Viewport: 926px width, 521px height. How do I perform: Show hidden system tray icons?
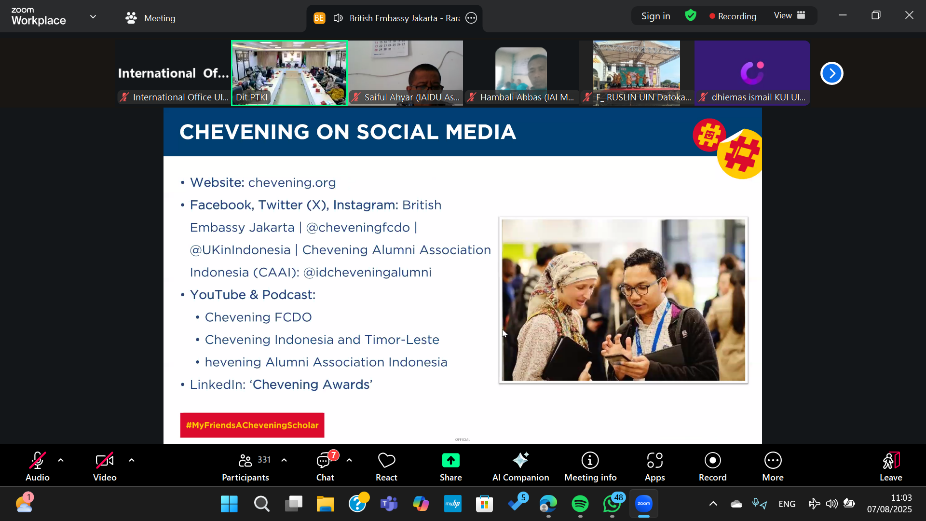pos(713,504)
